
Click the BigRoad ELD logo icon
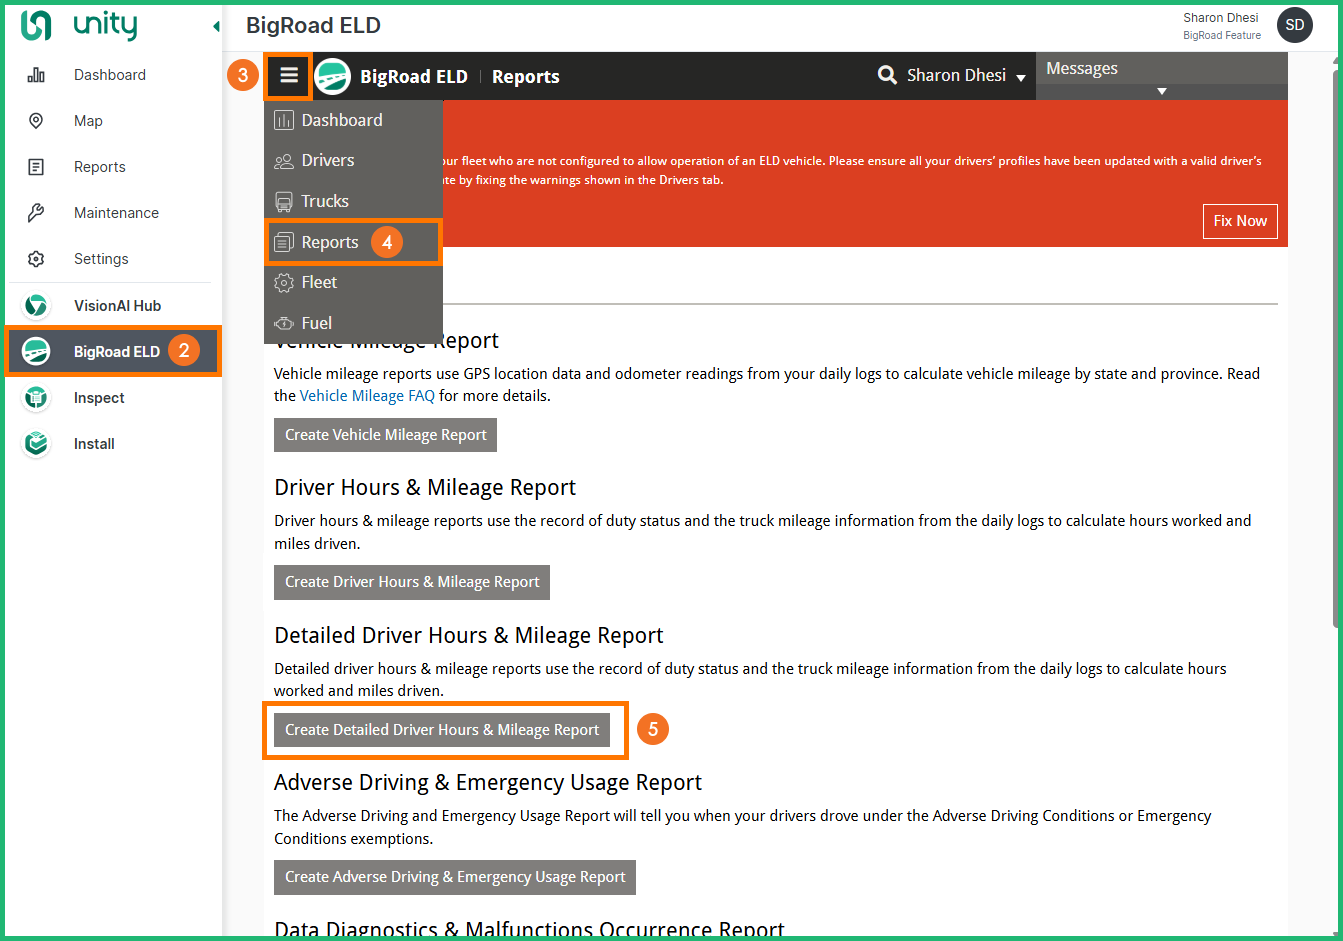coord(333,77)
